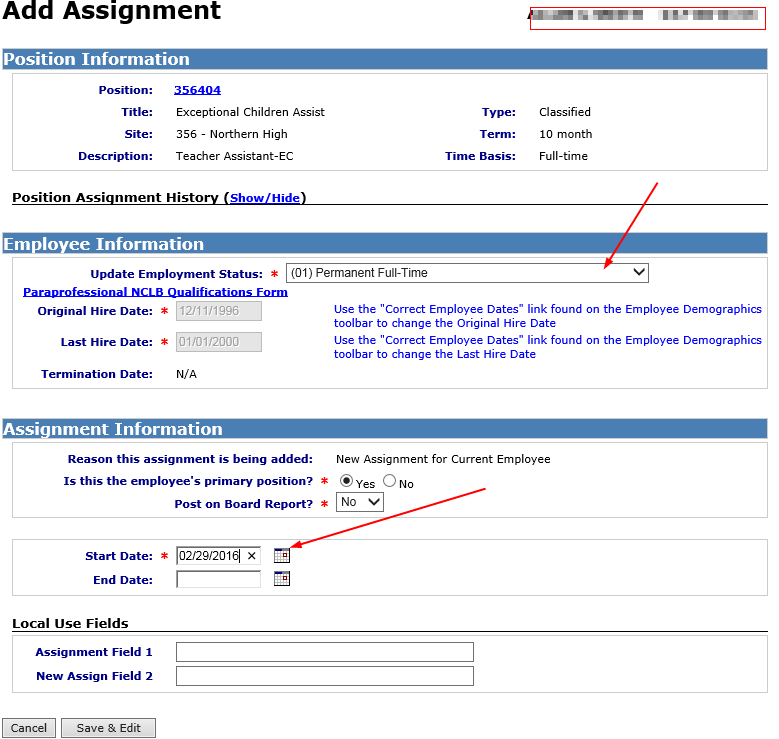Open position 356404 link
Image resolution: width=779 pixels, height=739 pixels.
point(197,90)
